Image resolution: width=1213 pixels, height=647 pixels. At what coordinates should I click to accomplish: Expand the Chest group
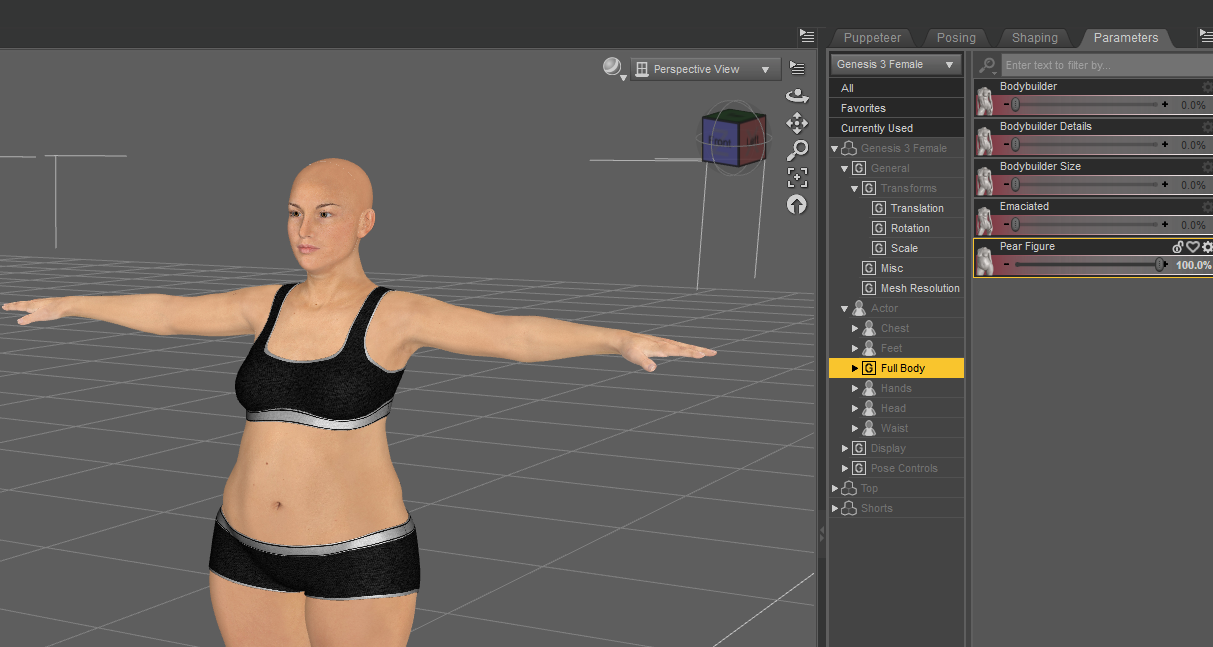coord(855,328)
